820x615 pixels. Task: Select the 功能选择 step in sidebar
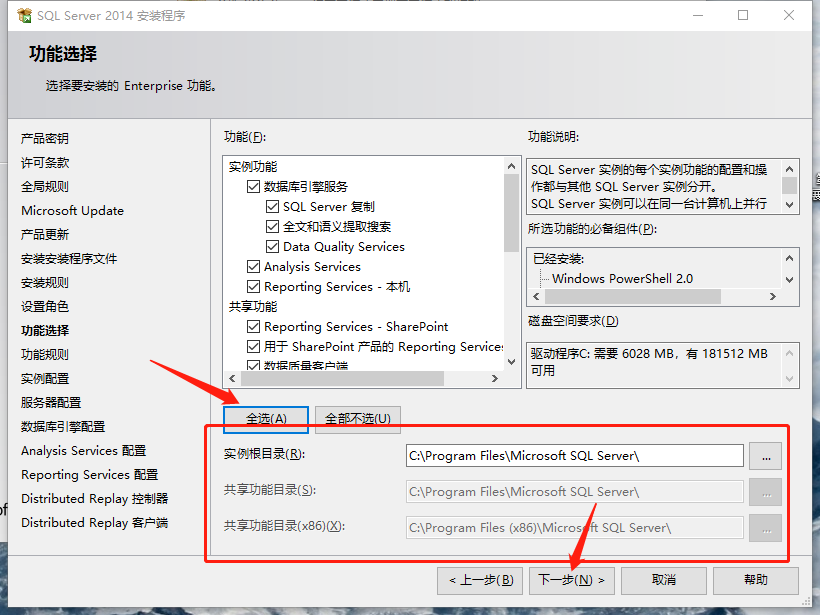(x=45, y=331)
